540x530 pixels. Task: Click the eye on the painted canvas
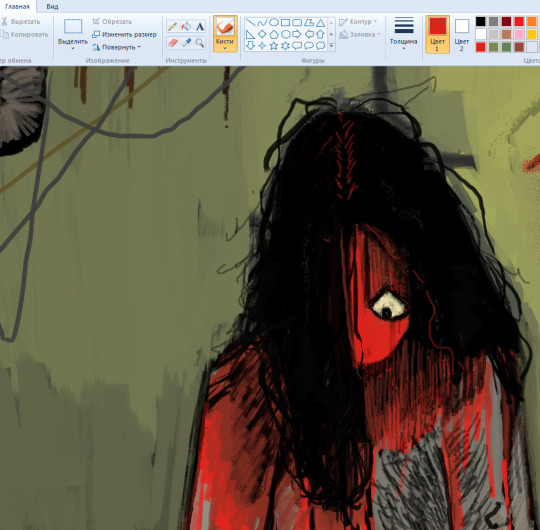click(388, 307)
